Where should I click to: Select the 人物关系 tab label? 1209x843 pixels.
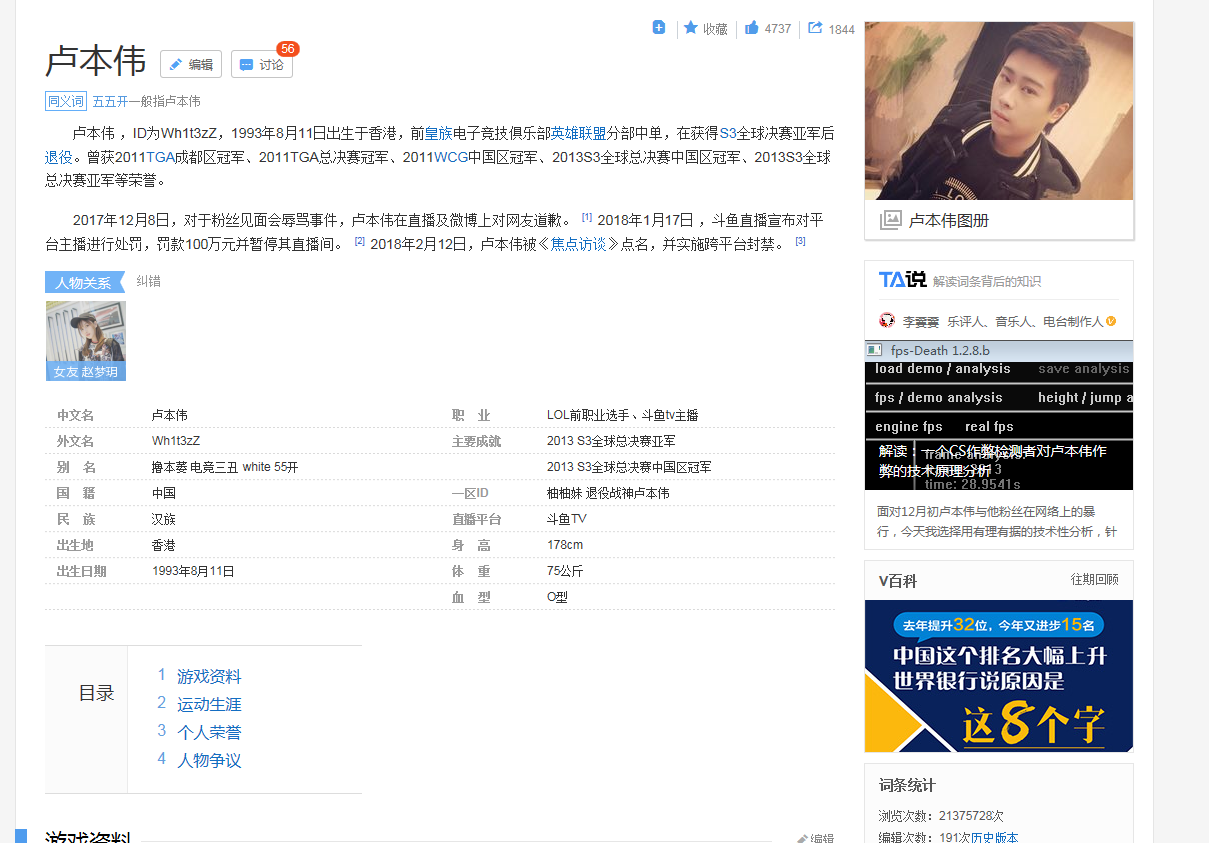pyautogui.click(x=84, y=283)
